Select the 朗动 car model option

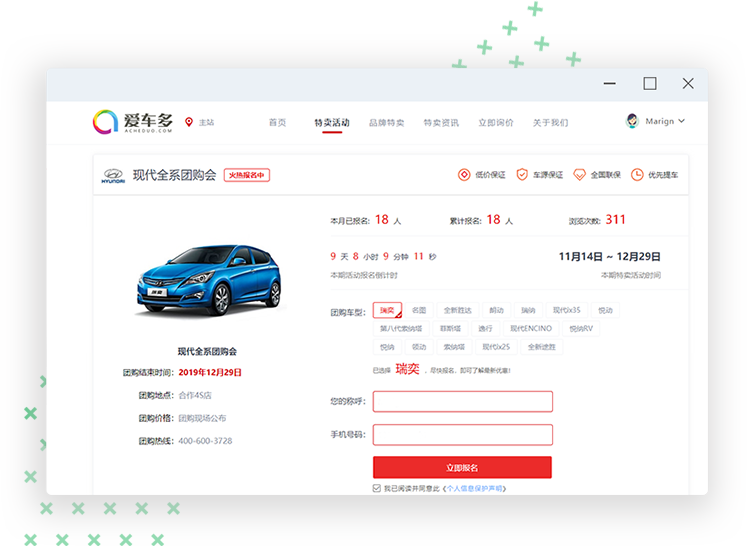(496, 310)
